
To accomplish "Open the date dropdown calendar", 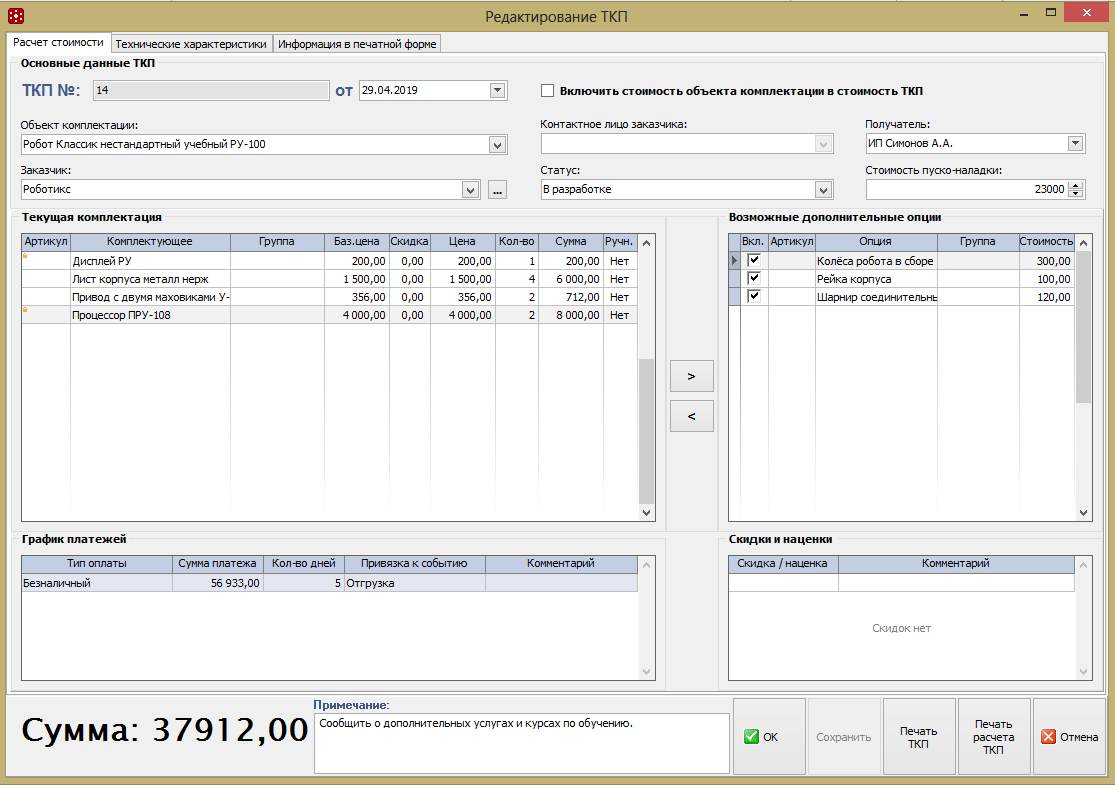I will point(498,90).
